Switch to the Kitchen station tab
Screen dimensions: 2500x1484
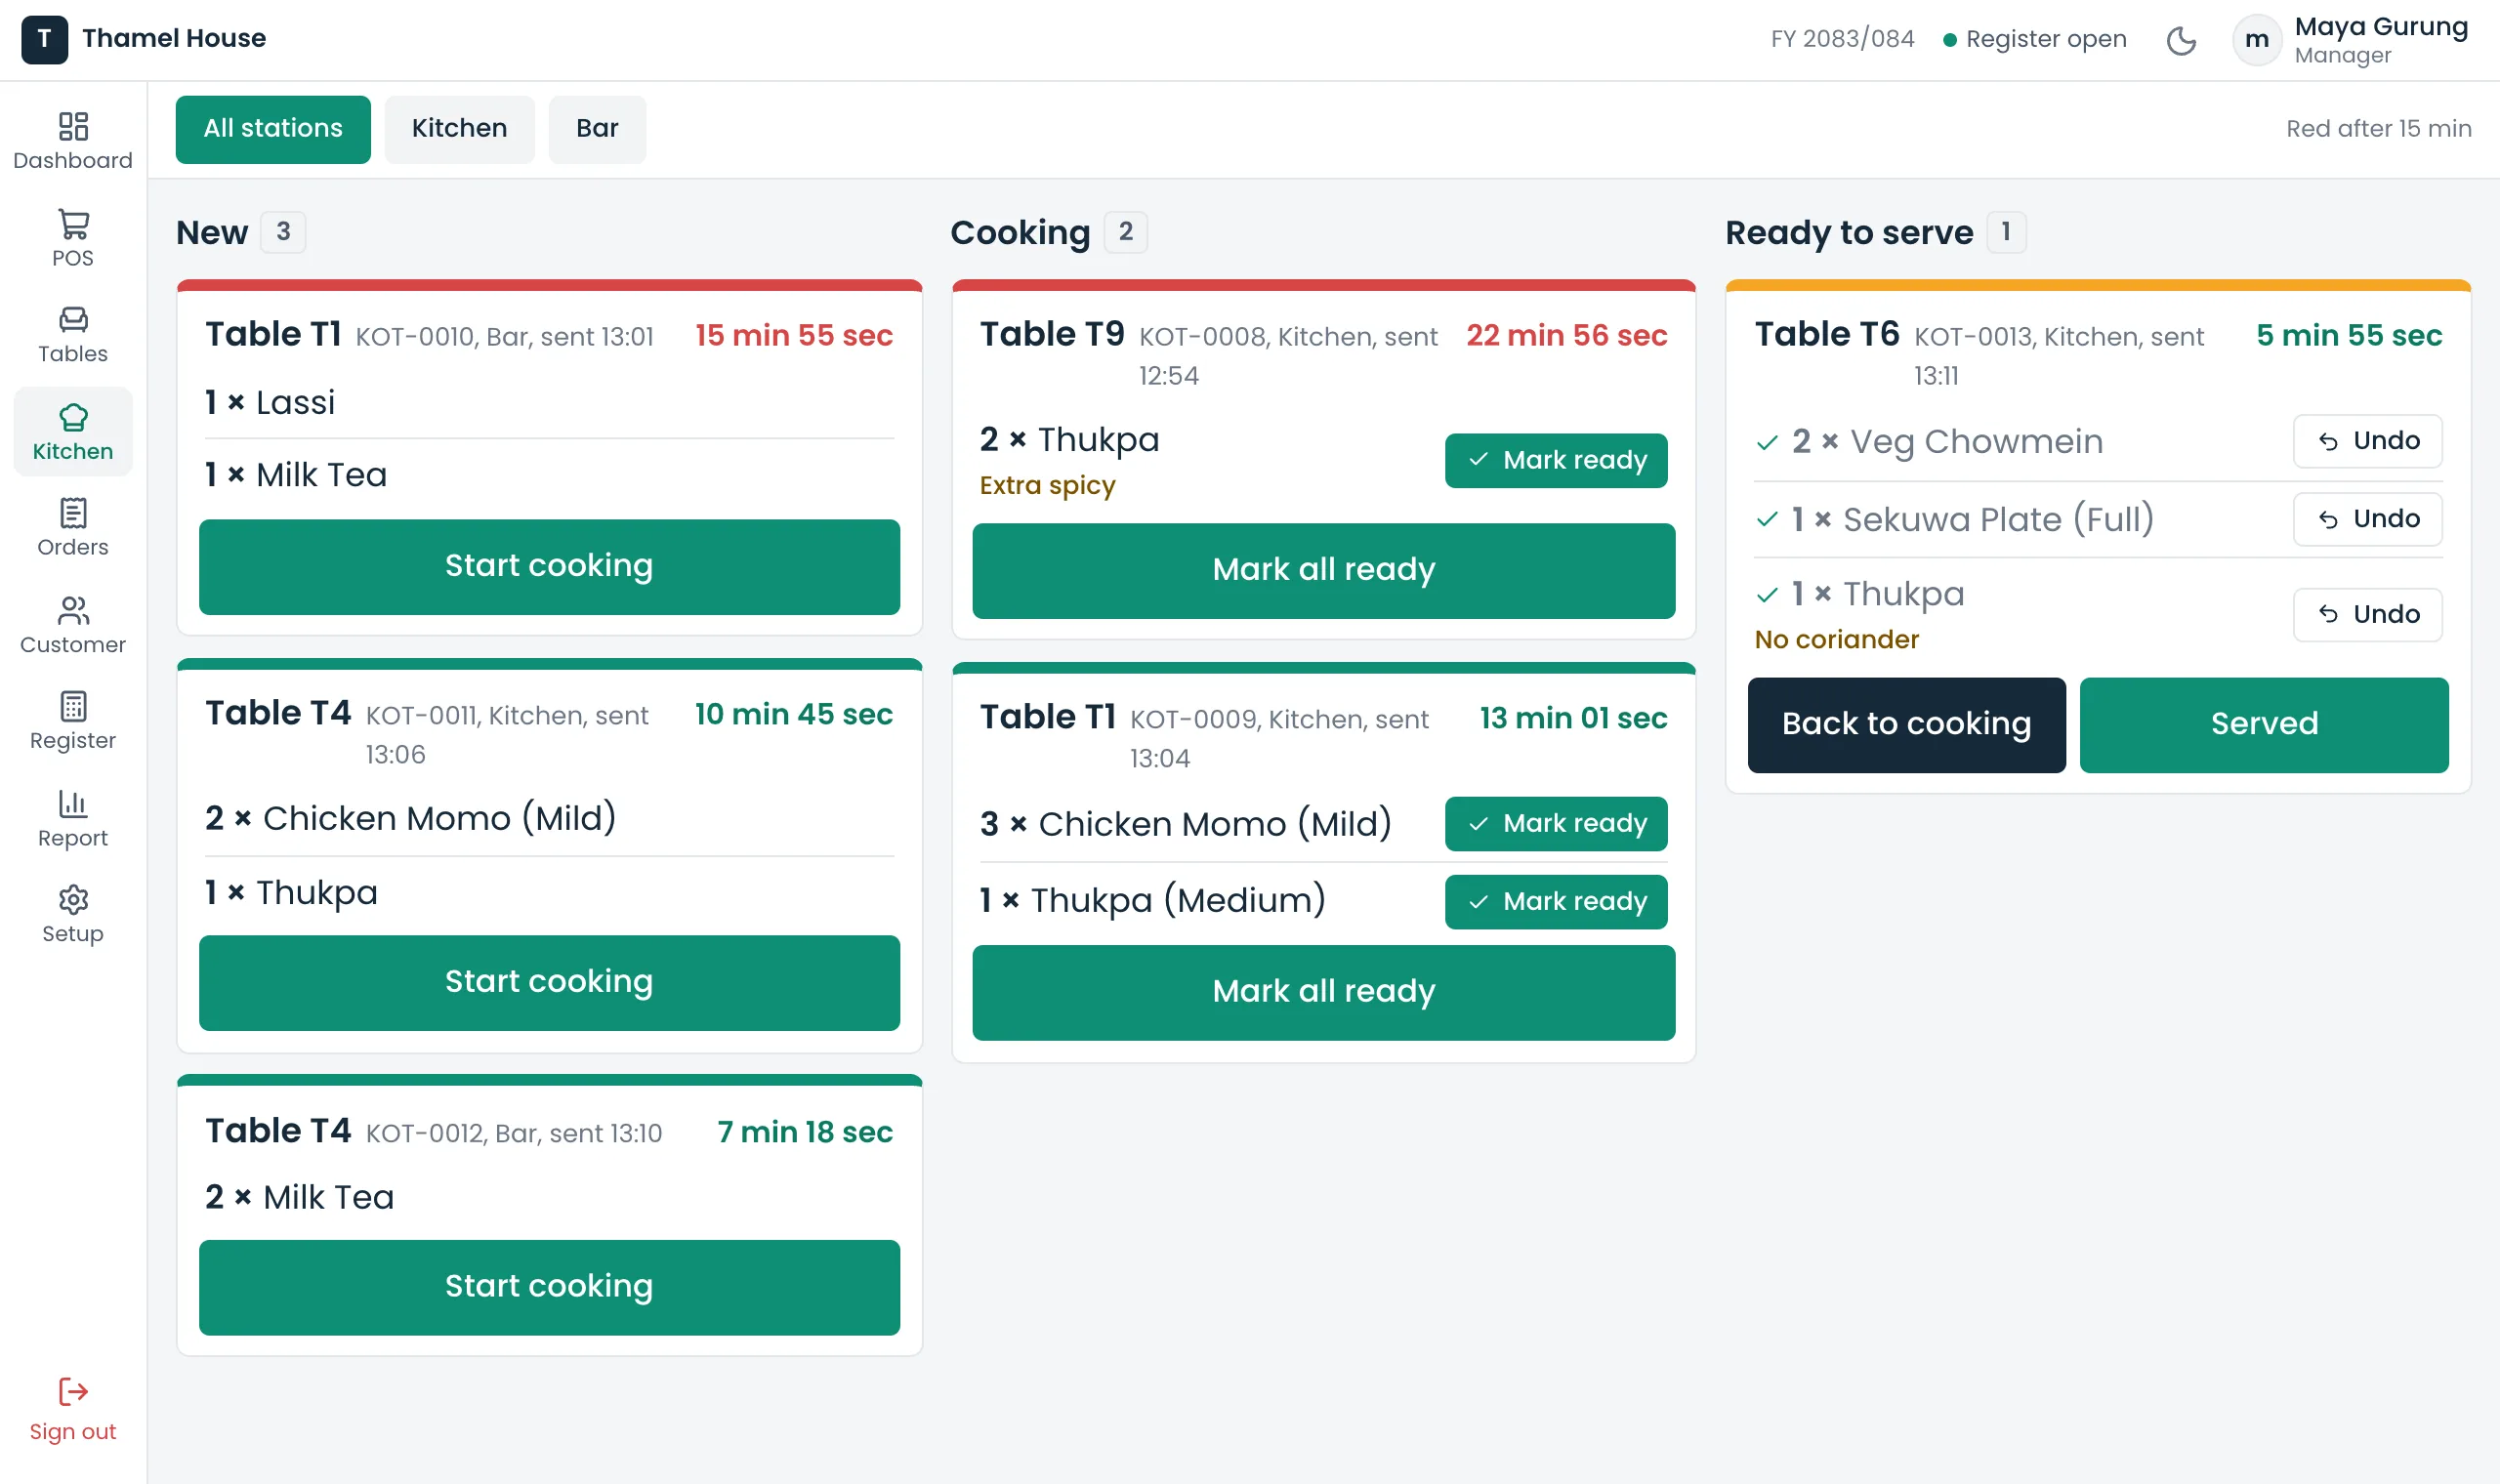(x=459, y=129)
